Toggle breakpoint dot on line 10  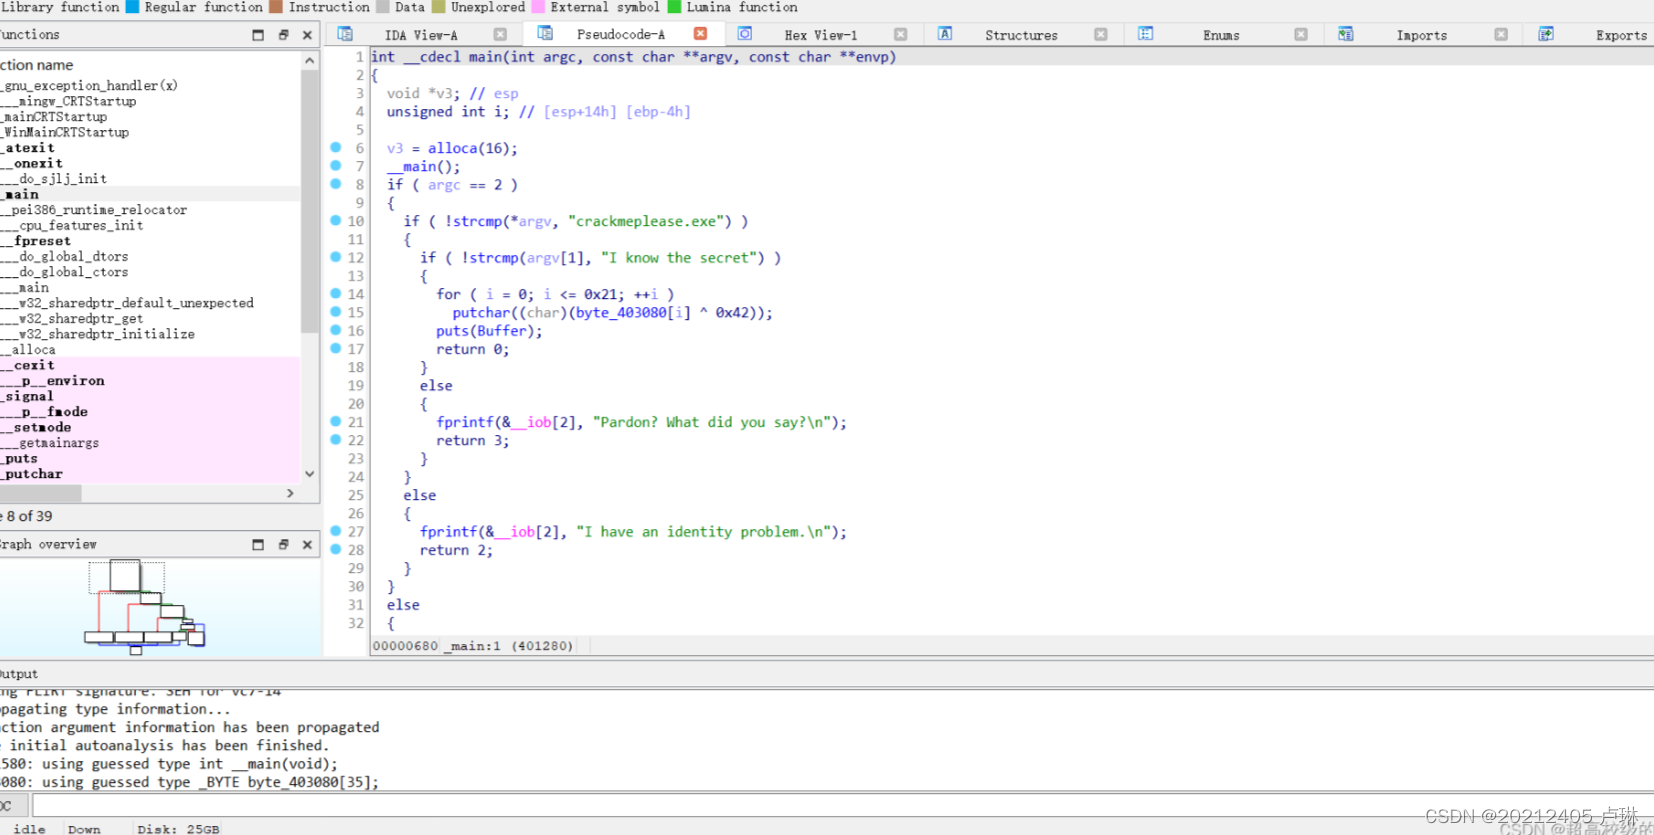coord(336,220)
